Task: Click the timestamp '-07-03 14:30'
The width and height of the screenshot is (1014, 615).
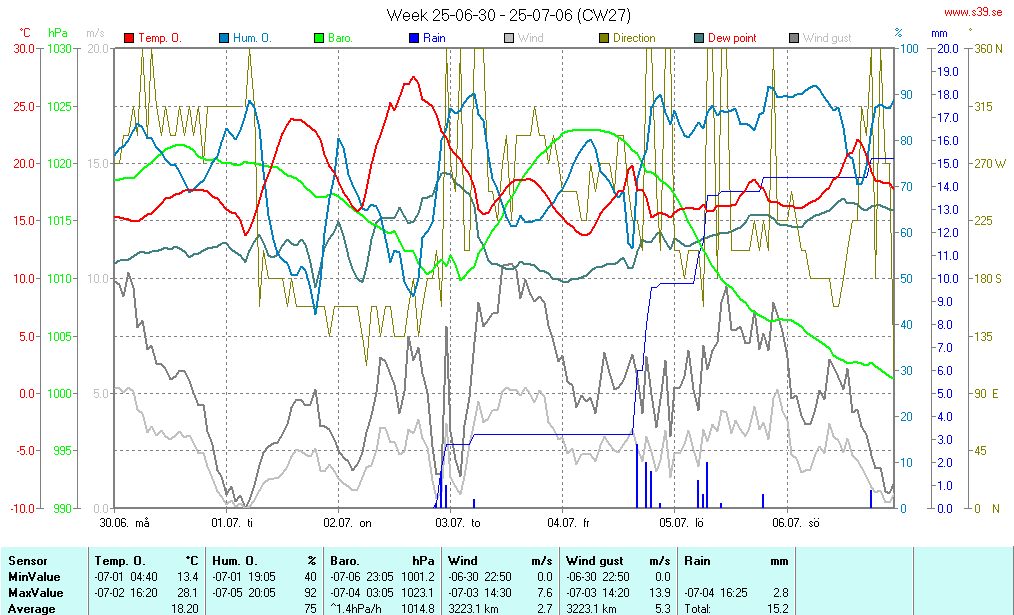Action: tap(480, 593)
